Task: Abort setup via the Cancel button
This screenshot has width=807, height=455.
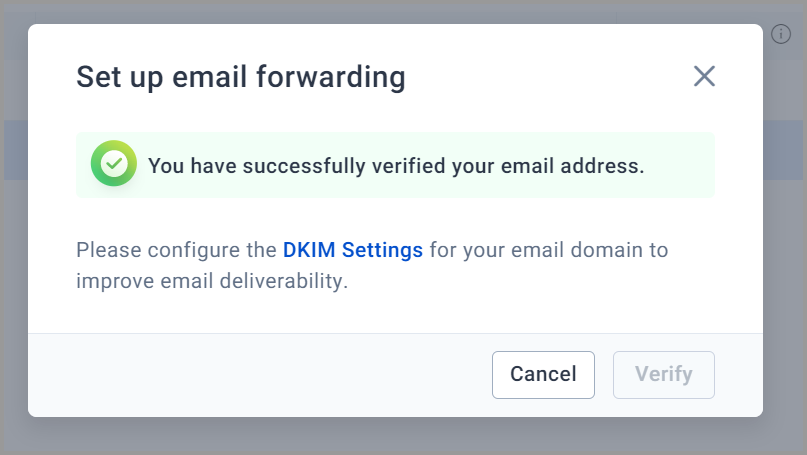Action: tap(543, 375)
